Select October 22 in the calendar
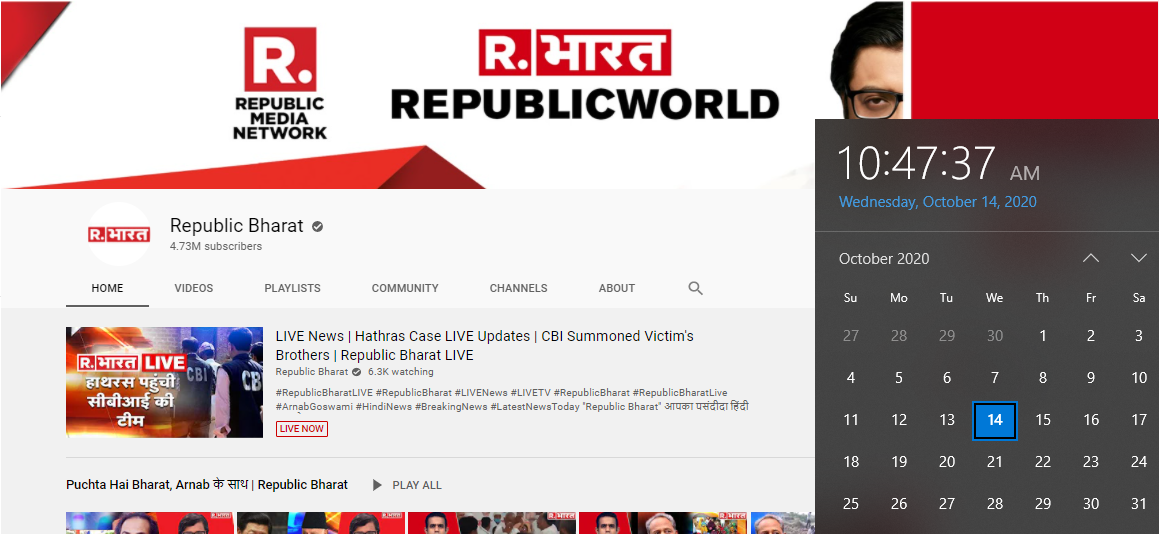This screenshot has height=534, width=1159. pos(1042,462)
